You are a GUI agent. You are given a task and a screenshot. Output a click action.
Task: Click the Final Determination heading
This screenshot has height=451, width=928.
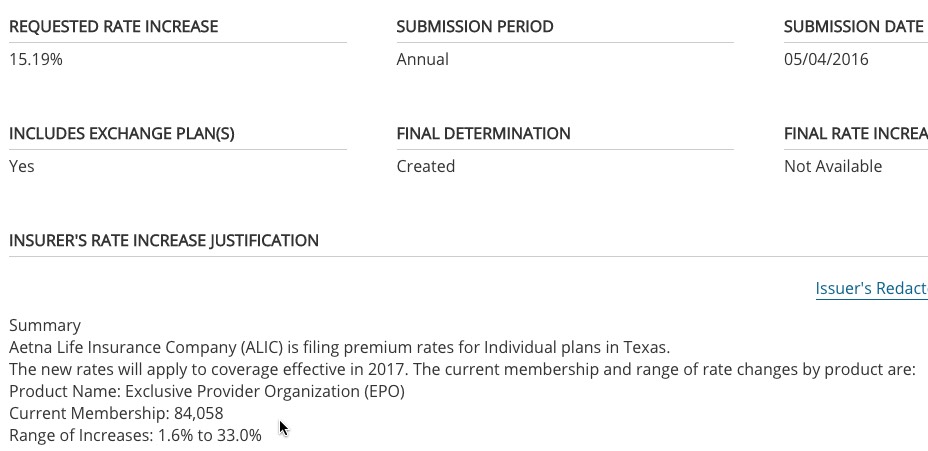pos(484,134)
